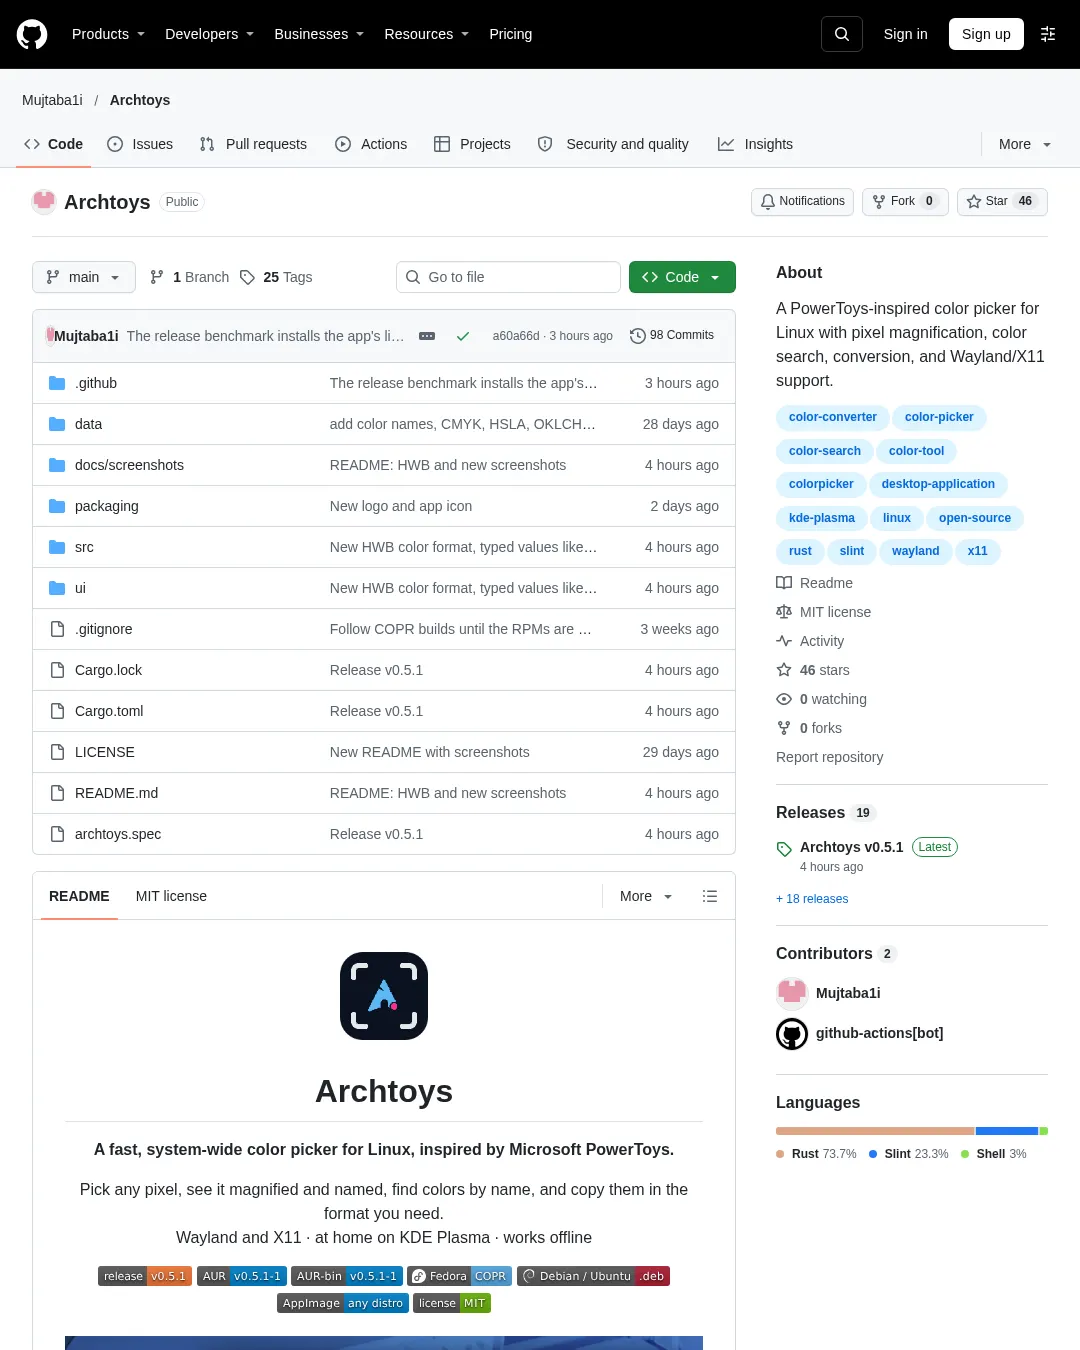Screen dimensions: 1080x1350
Task: Click the Archtoys repository avatar icon
Action: pyautogui.click(x=44, y=202)
